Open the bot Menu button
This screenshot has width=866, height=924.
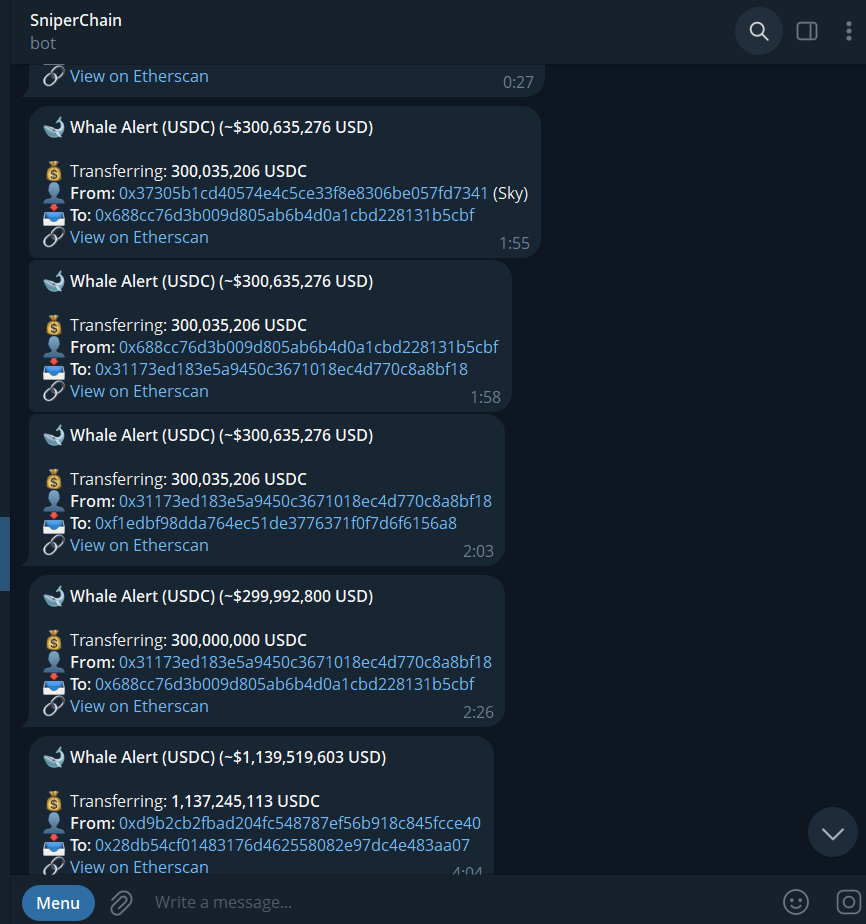(x=58, y=902)
